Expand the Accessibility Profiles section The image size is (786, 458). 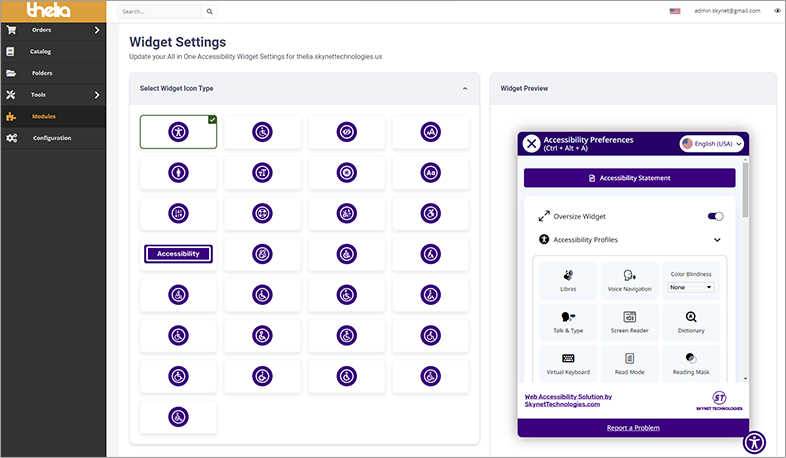pyautogui.click(x=717, y=240)
